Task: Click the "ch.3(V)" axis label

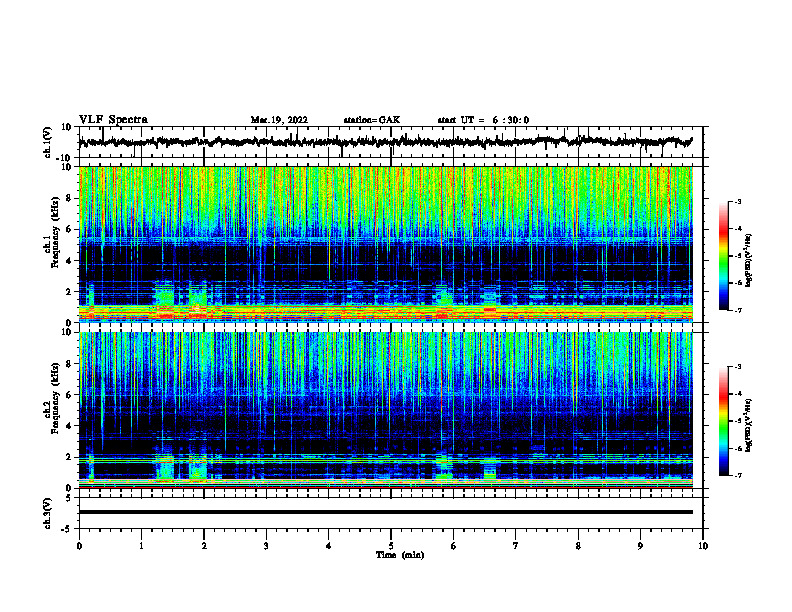Action: (48, 514)
